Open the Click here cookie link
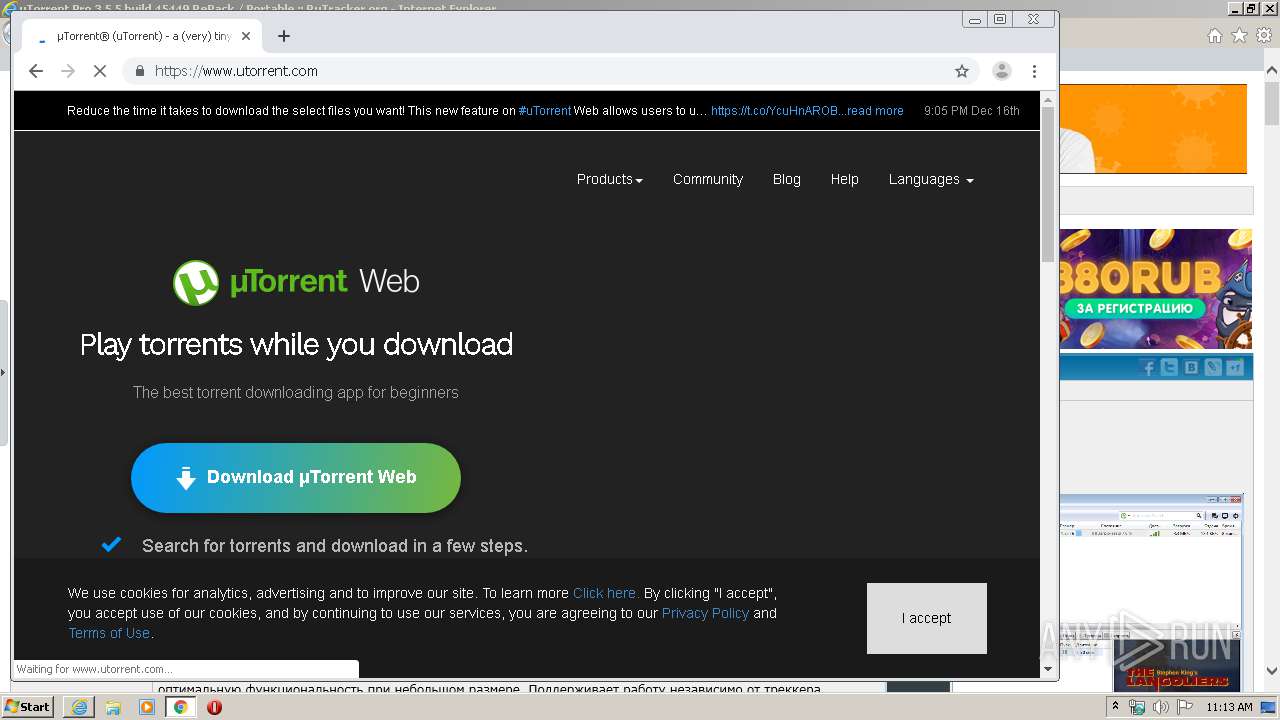The image size is (1280, 720). click(x=605, y=593)
